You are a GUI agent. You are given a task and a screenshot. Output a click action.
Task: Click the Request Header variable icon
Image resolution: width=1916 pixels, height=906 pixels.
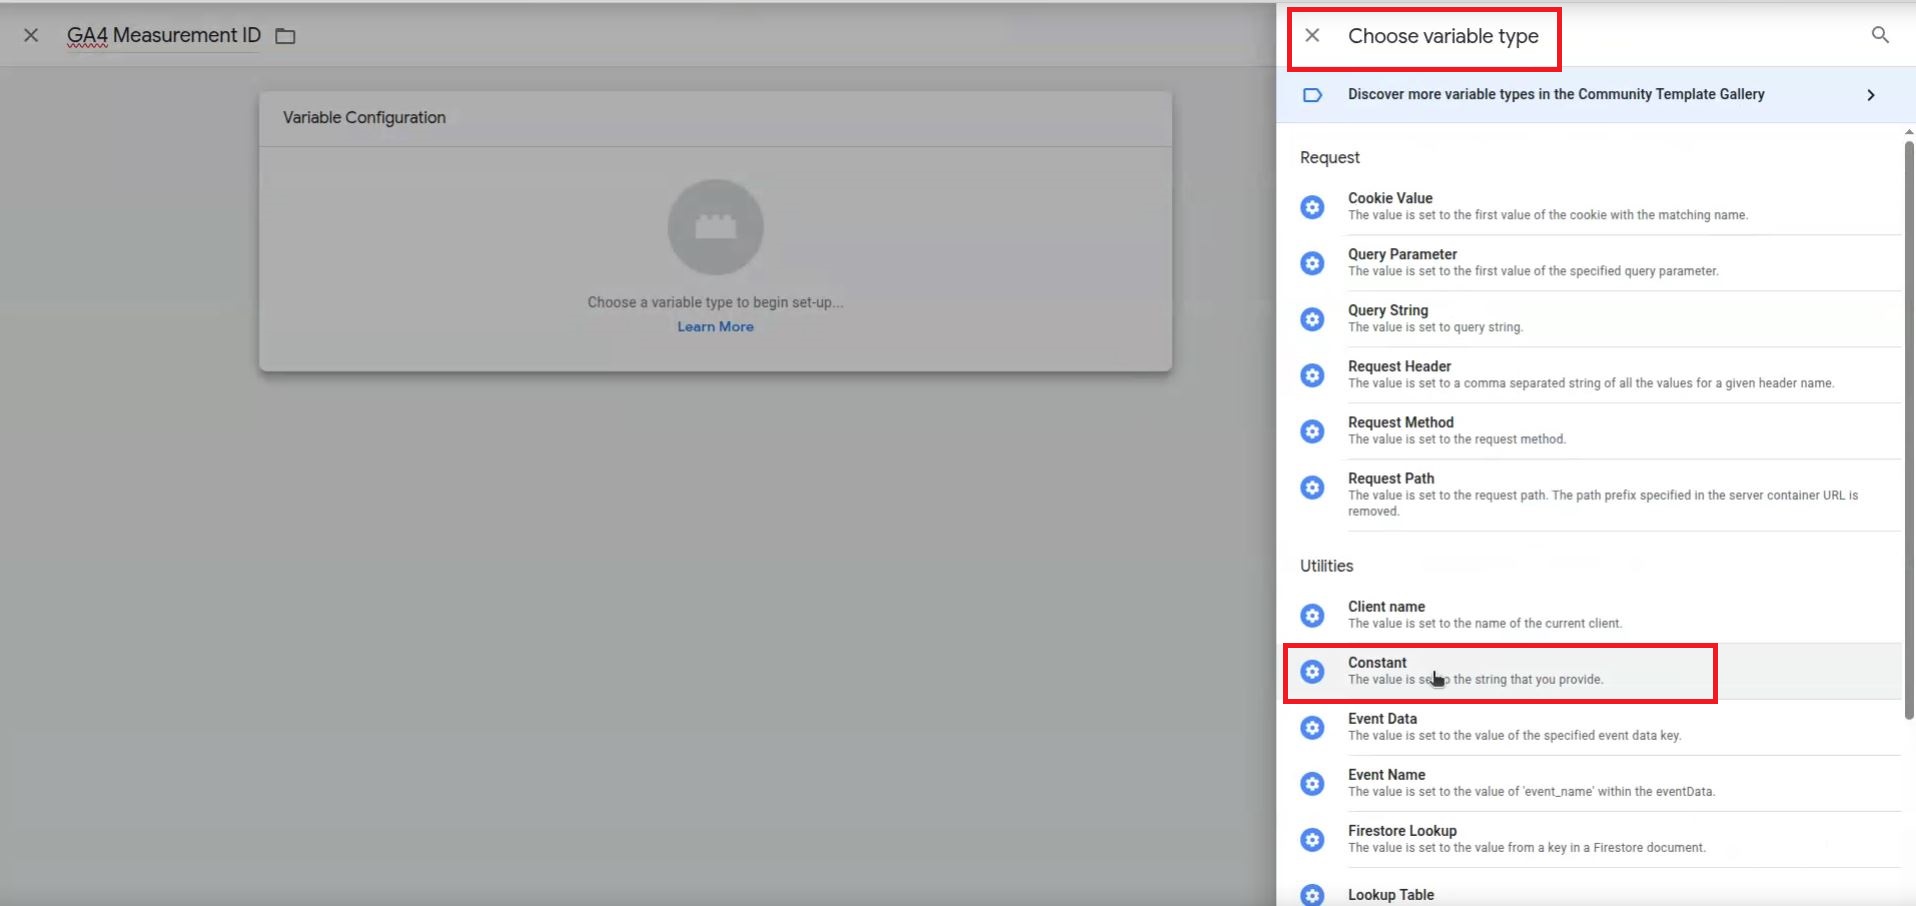[1312, 375]
